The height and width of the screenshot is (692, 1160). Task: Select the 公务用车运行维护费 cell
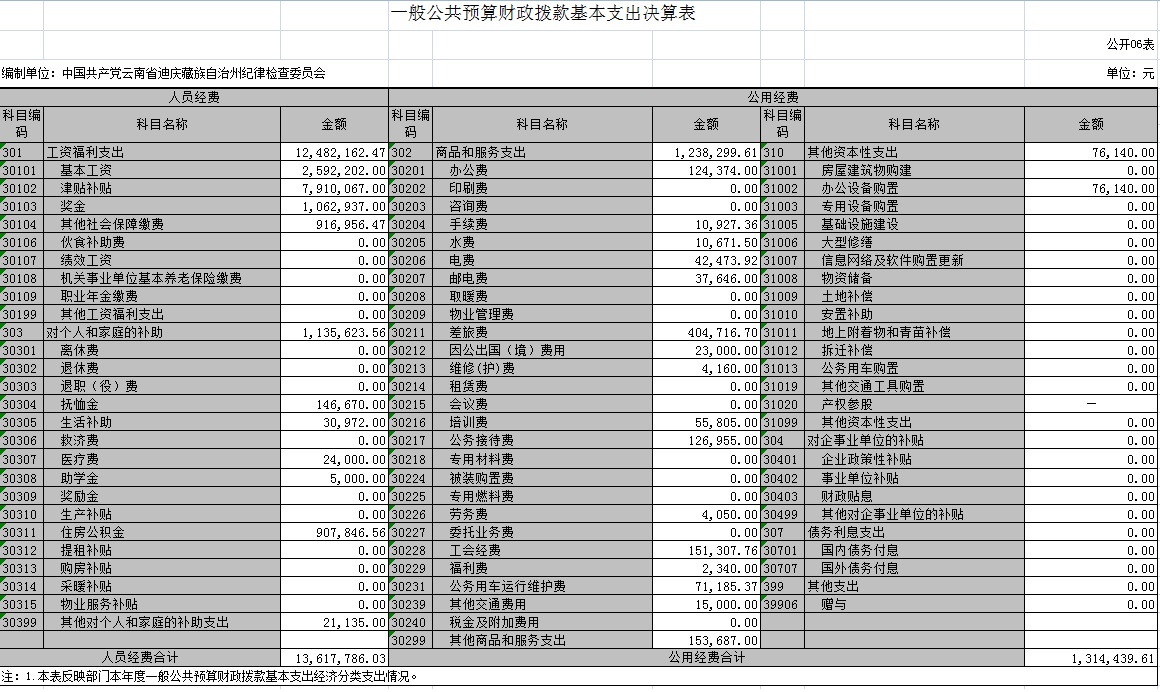click(542, 586)
